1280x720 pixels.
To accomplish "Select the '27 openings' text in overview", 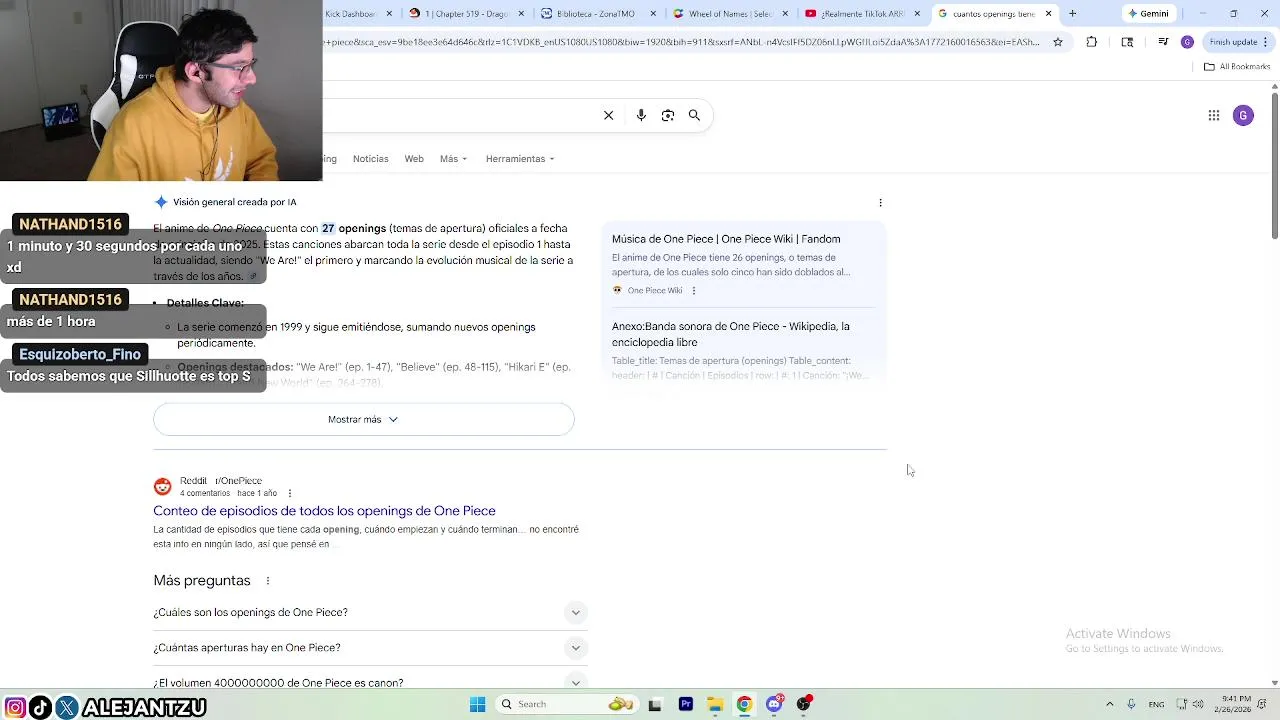I will click(x=354, y=228).
